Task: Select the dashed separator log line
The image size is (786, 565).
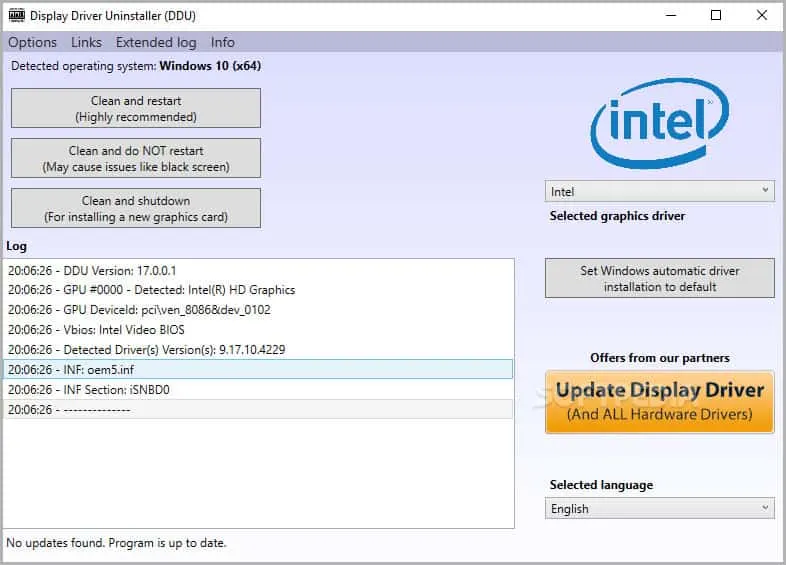Action: click(x=258, y=410)
